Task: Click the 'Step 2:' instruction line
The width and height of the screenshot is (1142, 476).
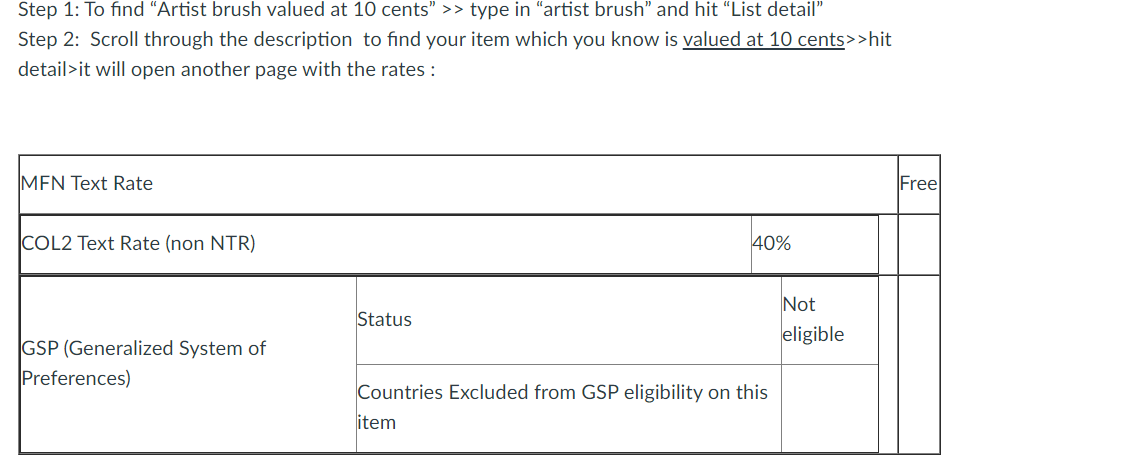Action: click(454, 39)
